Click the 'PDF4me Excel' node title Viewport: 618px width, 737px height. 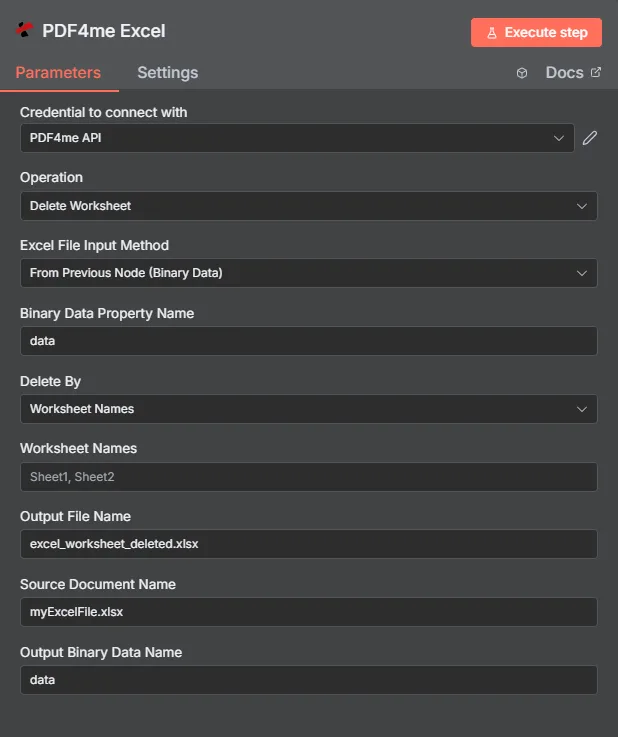tap(104, 31)
